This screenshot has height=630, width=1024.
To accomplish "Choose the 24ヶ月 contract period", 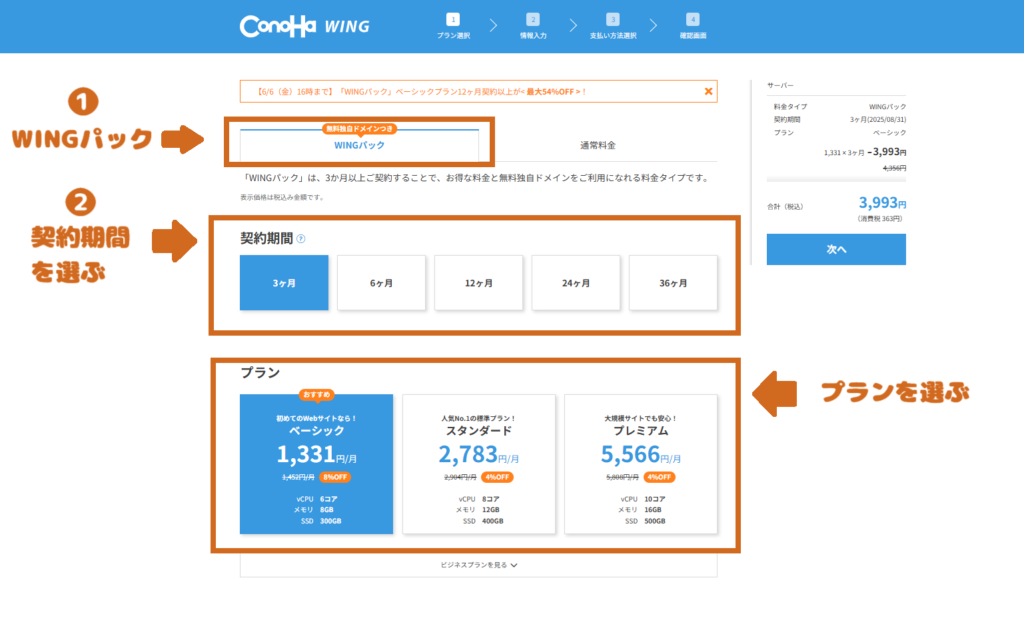I will tap(576, 283).
